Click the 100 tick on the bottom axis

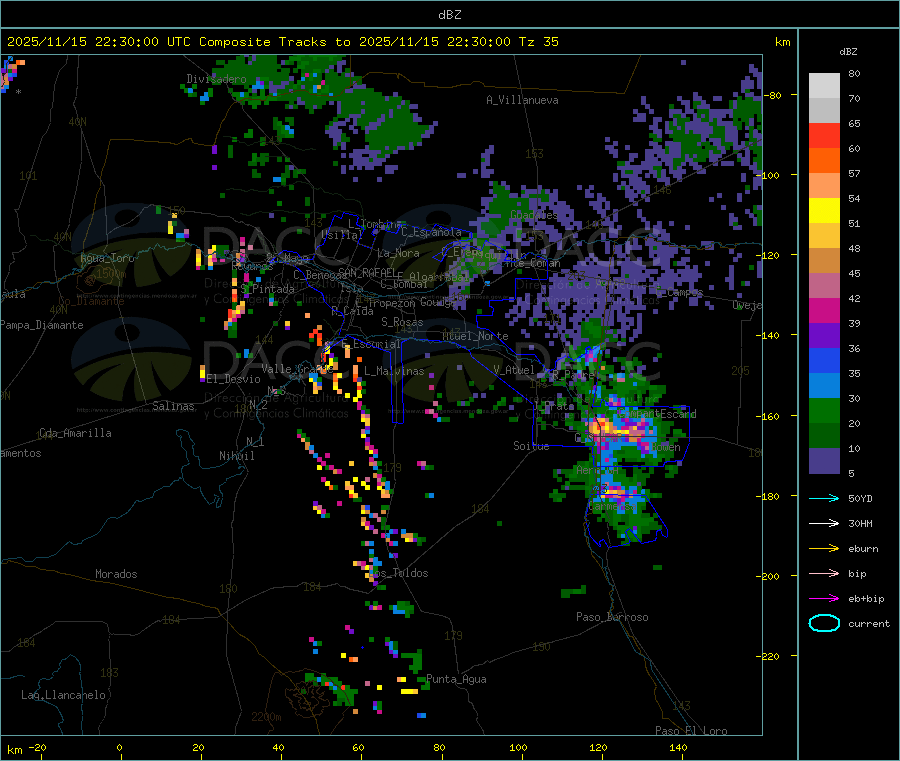(x=518, y=747)
